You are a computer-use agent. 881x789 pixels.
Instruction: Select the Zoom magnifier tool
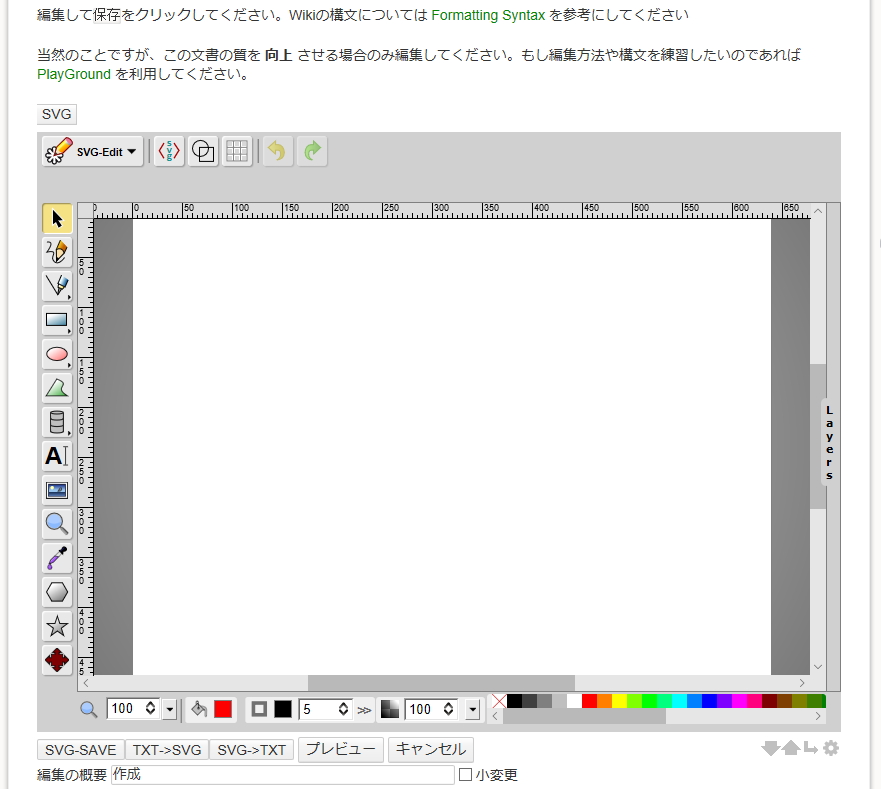click(56, 523)
